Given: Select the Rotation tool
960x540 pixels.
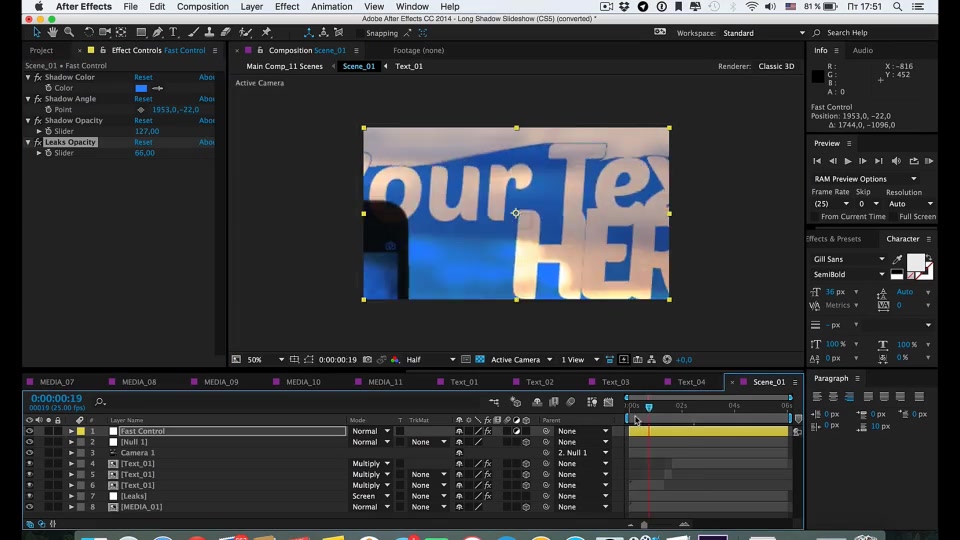Looking at the screenshot, I should pos(89,32).
